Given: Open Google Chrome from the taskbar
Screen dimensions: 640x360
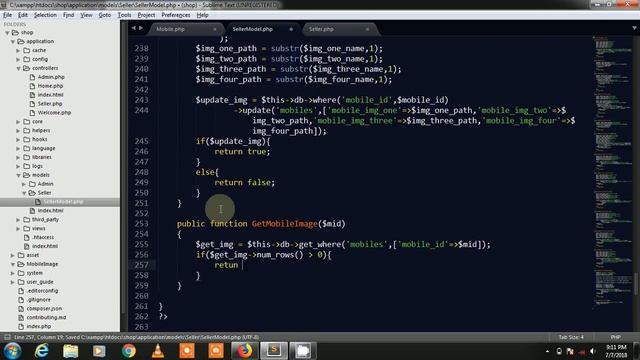Looking at the screenshot, I should tap(129, 351).
